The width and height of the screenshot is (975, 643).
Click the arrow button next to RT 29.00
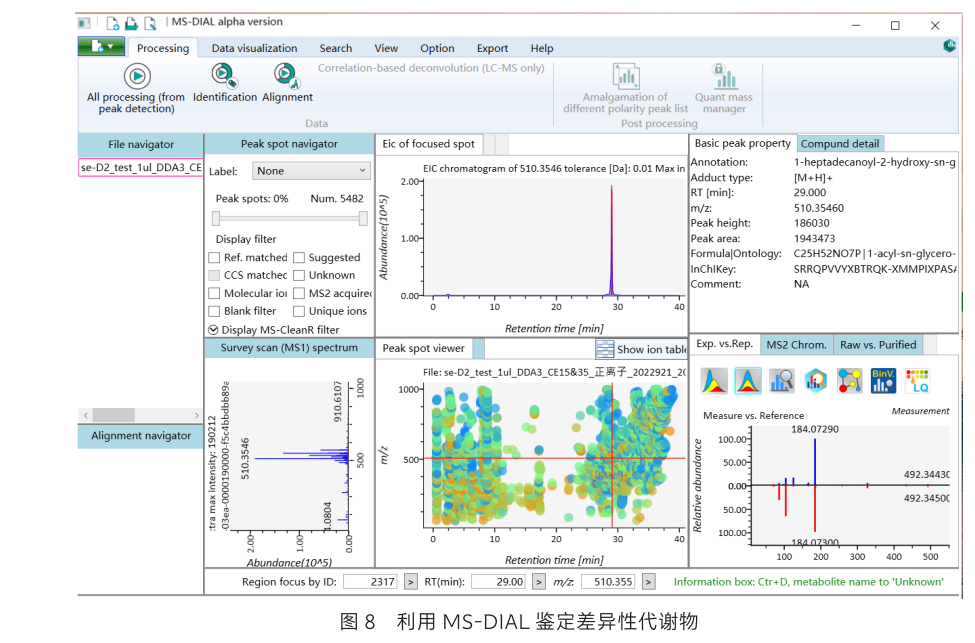tap(538, 581)
